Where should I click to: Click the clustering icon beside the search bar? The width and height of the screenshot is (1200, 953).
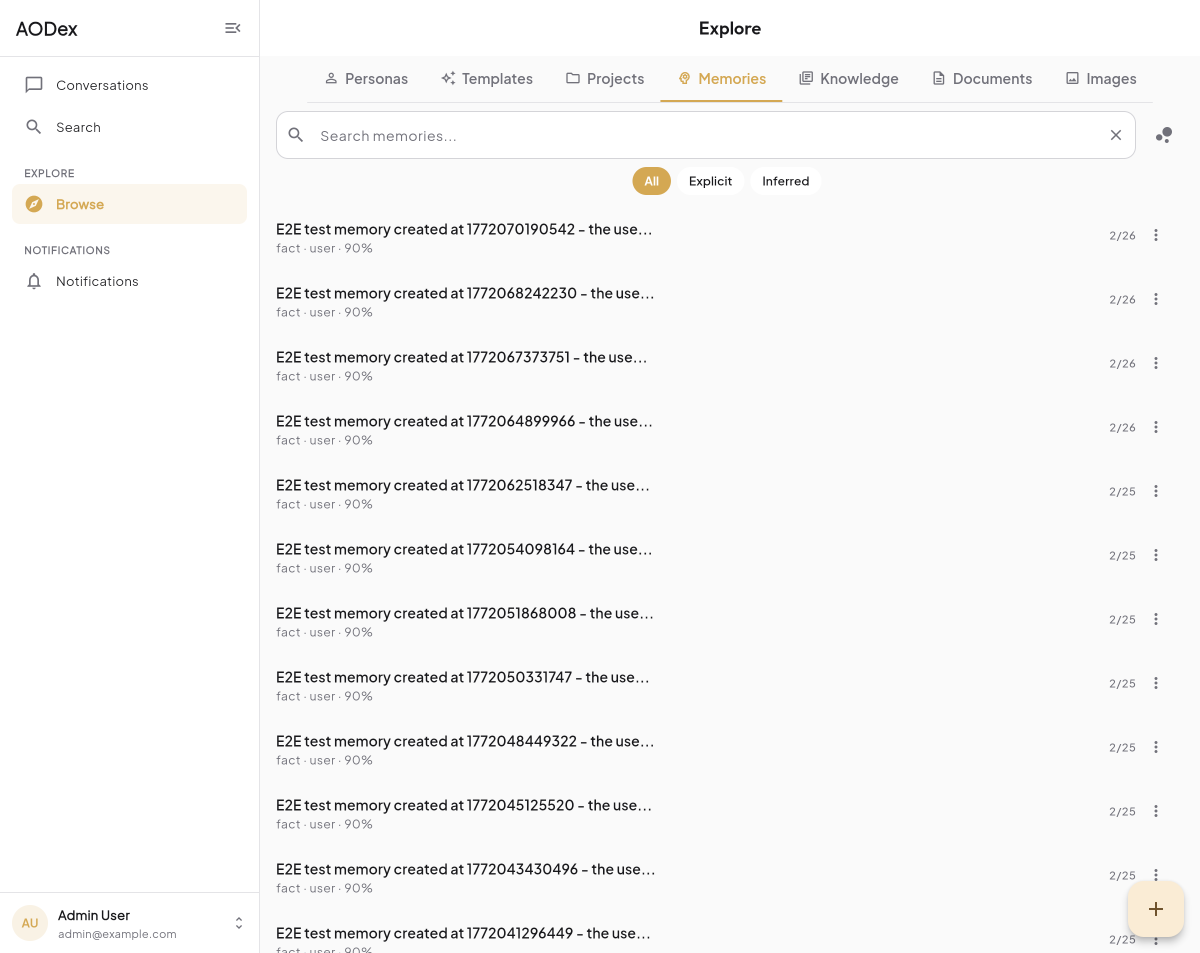(x=1164, y=135)
